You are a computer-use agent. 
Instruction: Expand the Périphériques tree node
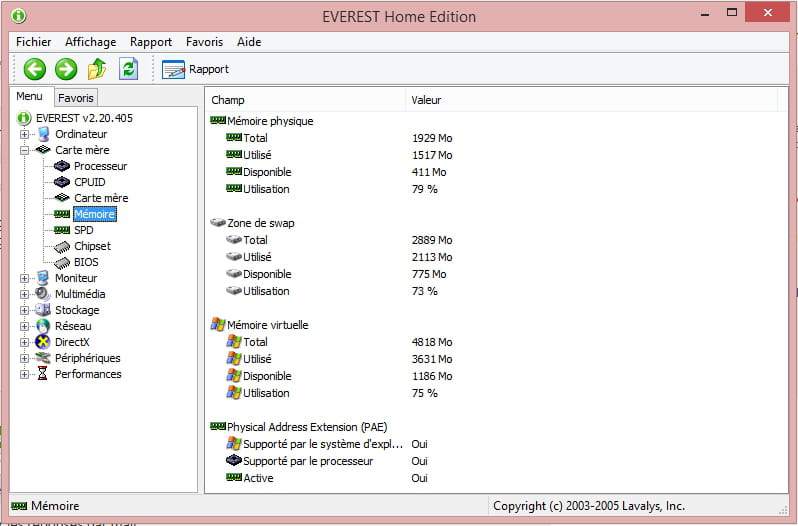point(24,358)
